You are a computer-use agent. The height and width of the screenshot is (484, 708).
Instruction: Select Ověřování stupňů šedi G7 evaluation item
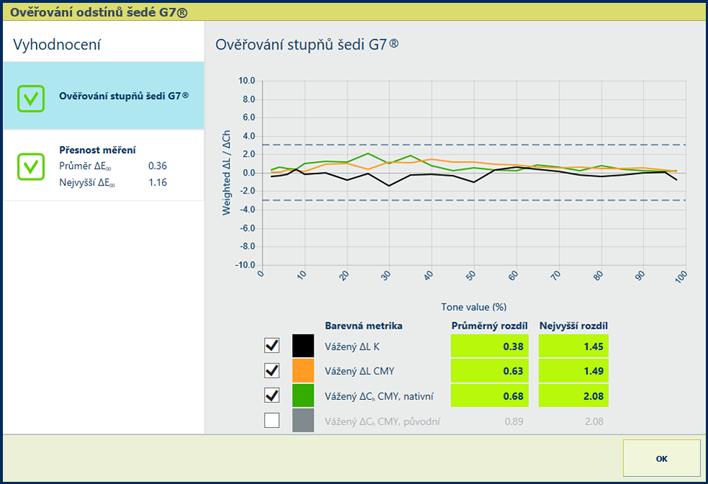point(104,96)
